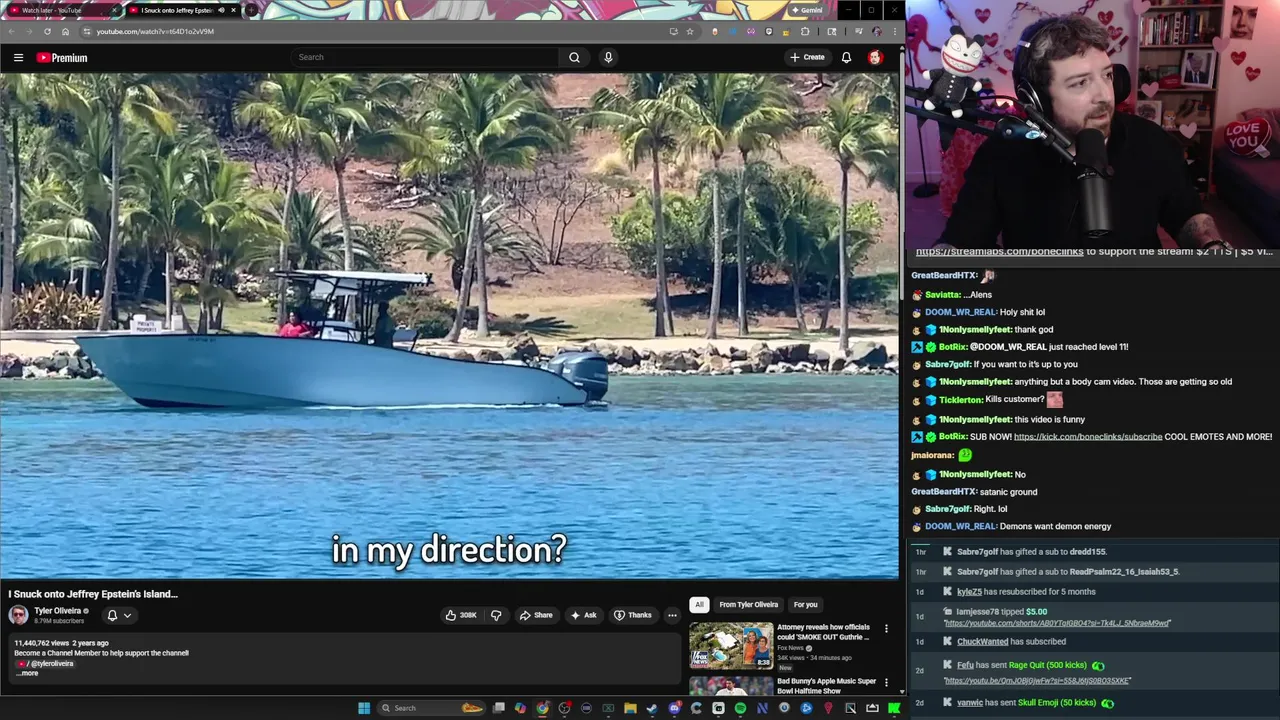Click the jmaiorana username in chat
The image size is (1280, 720).
(x=932, y=456)
